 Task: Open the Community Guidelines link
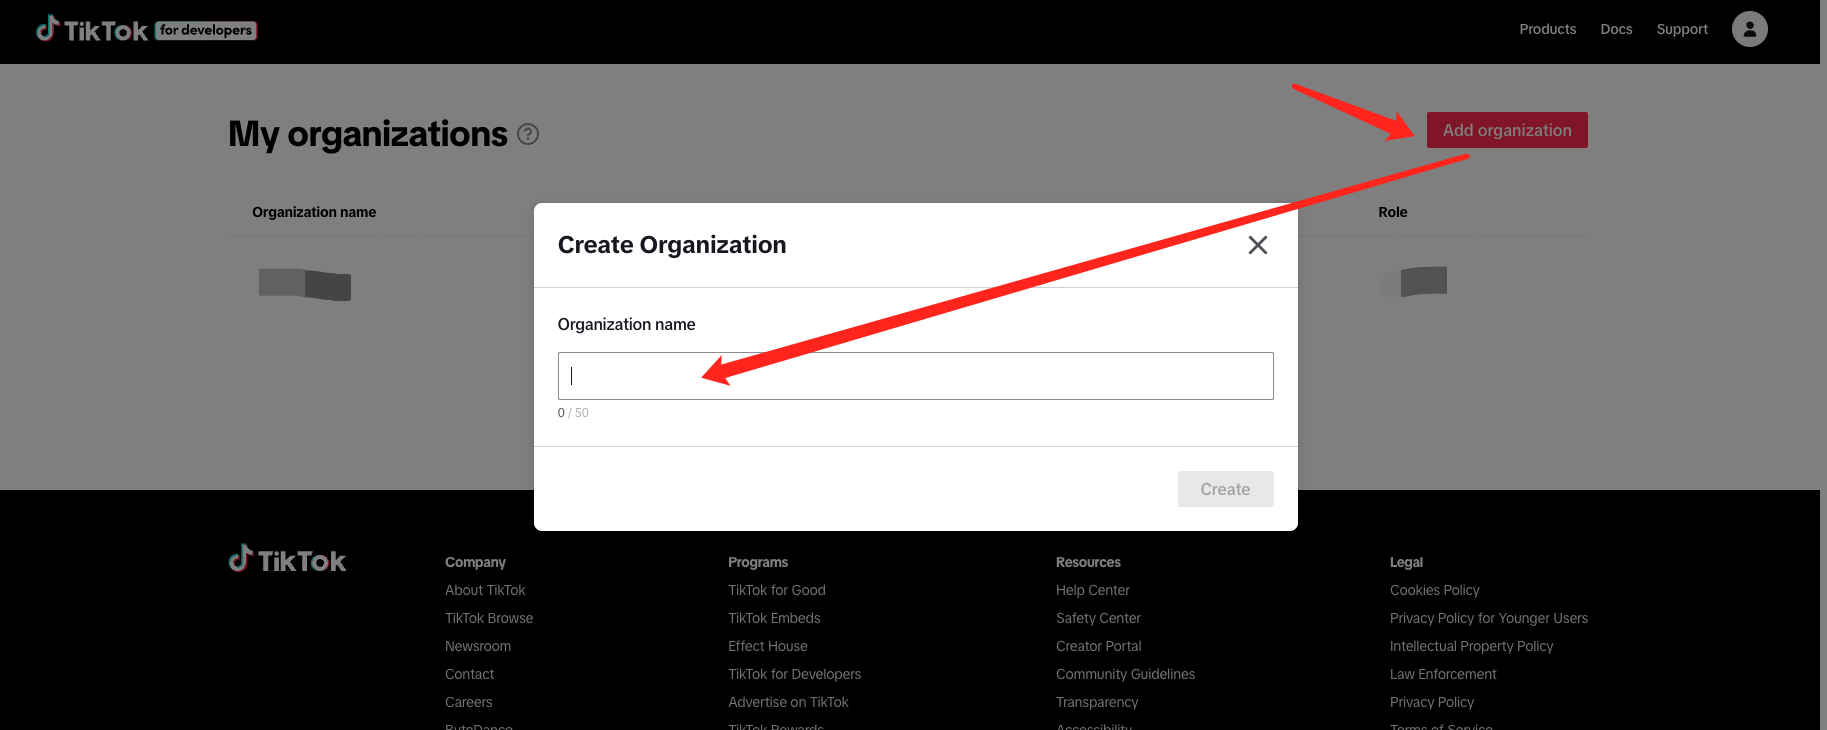[1125, 674]
